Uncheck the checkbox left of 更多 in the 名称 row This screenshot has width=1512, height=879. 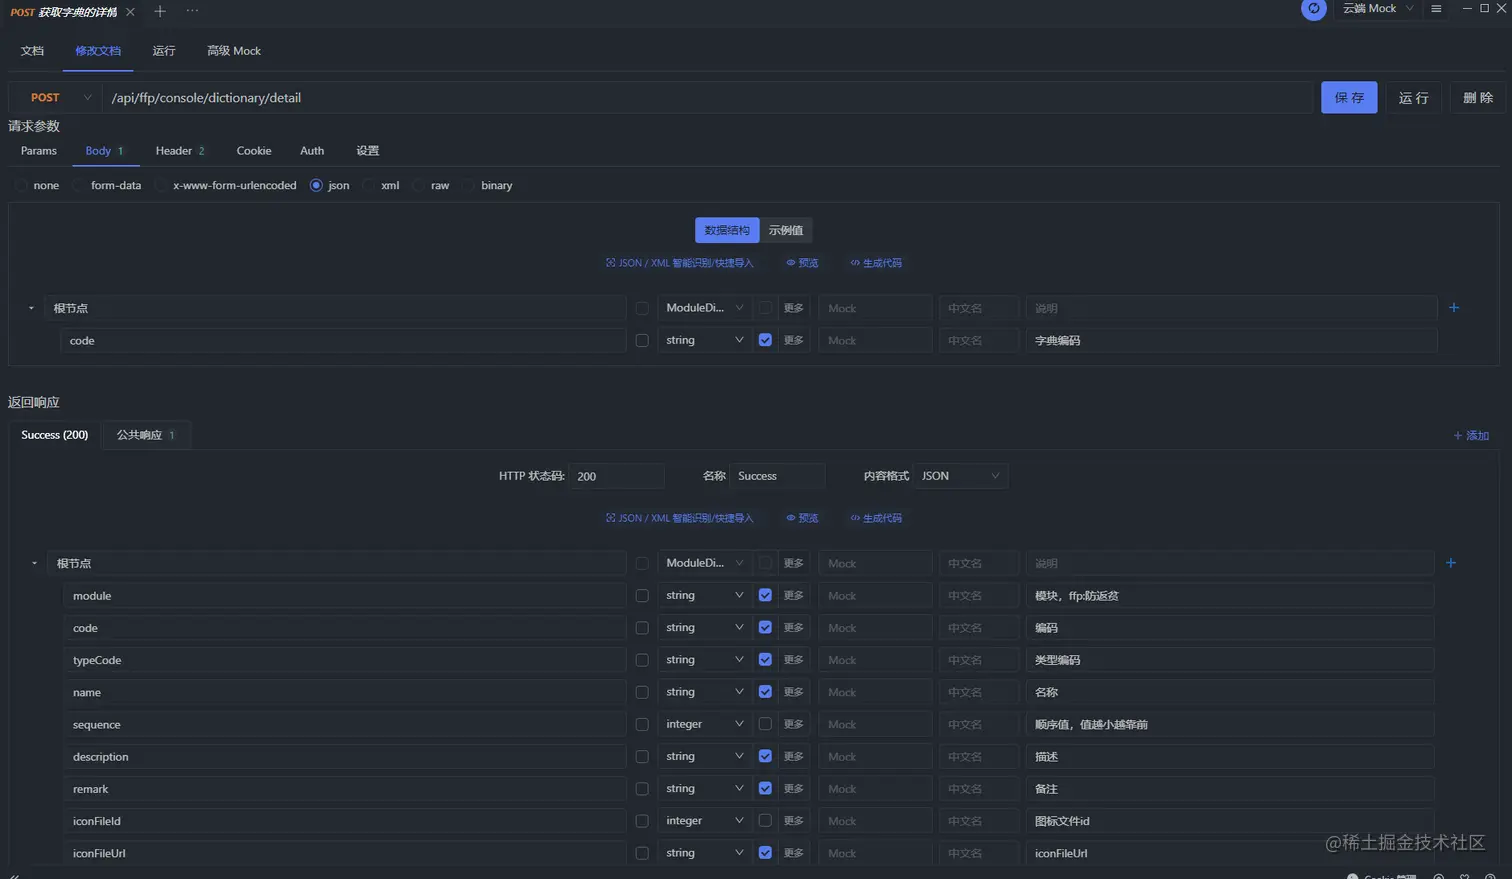pos(765,692)
